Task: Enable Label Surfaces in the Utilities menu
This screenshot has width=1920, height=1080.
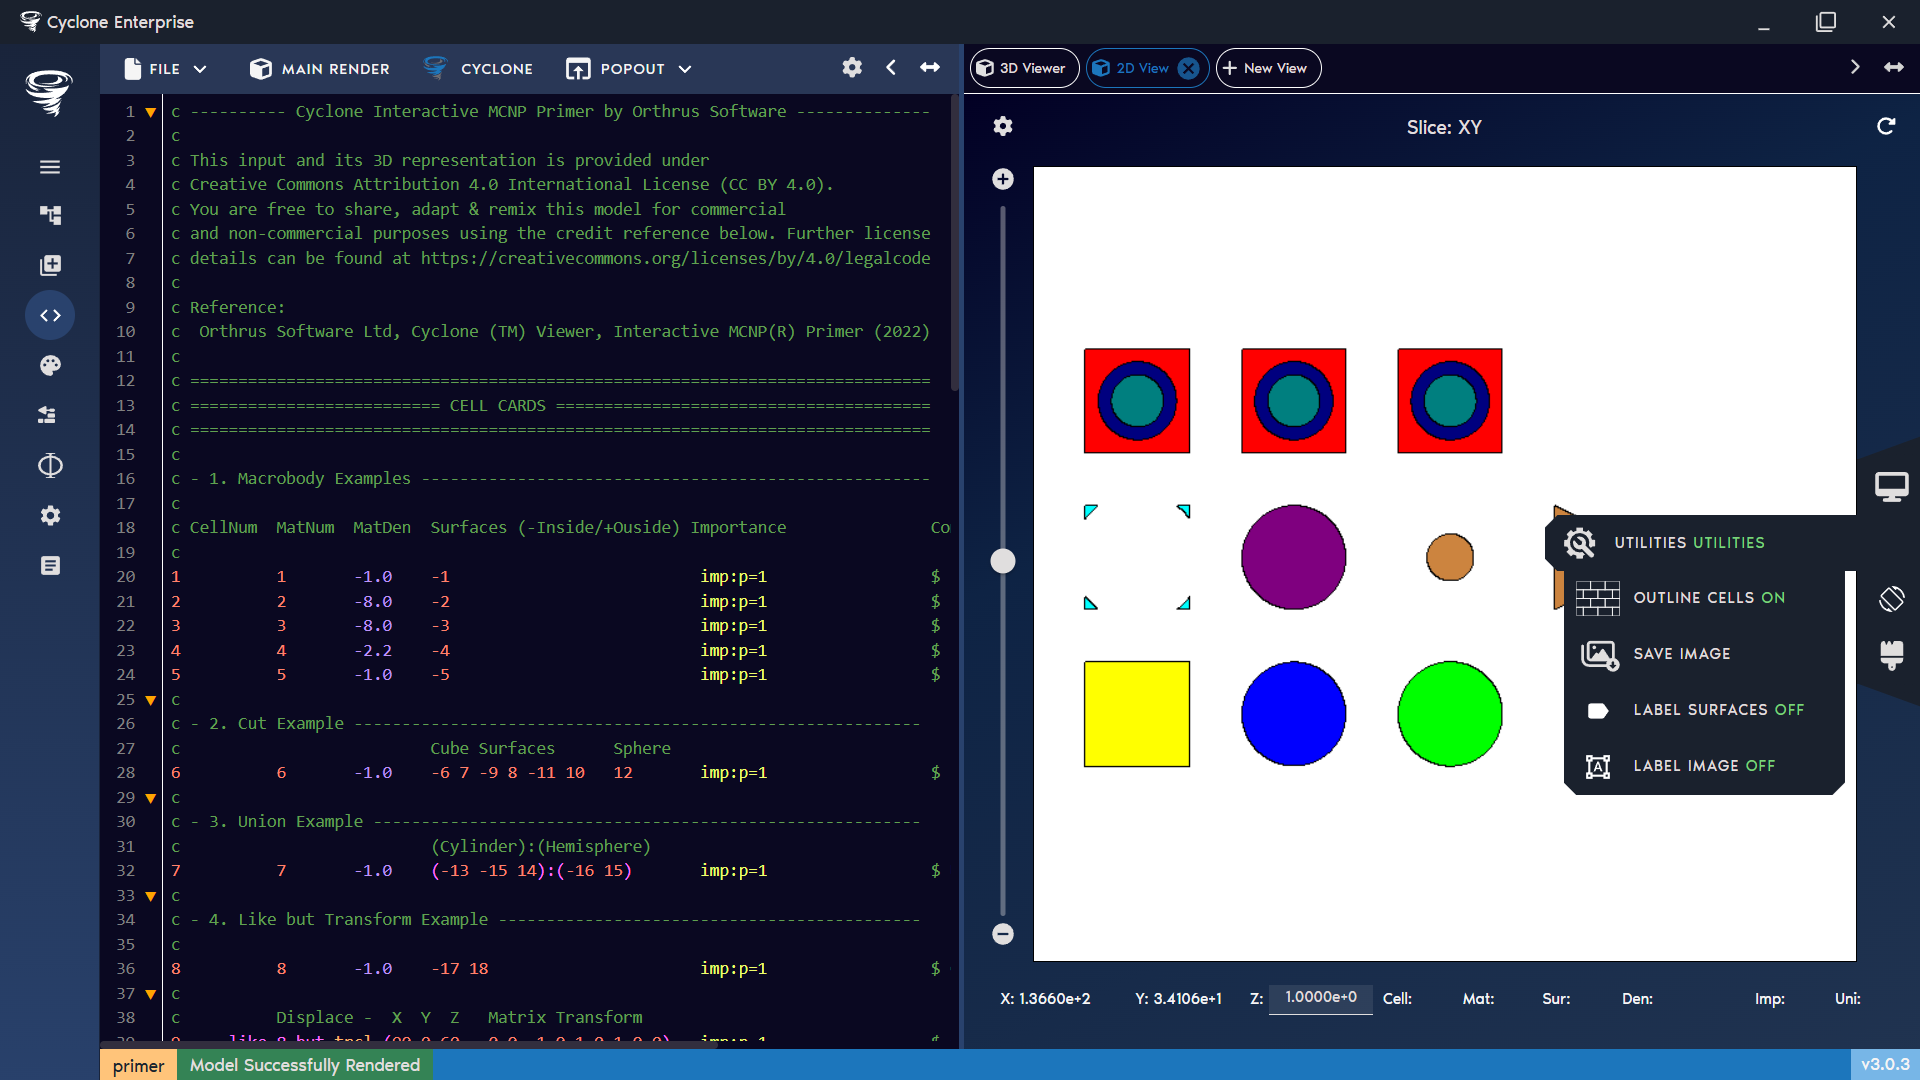Action: click(x=1719, y=709)
